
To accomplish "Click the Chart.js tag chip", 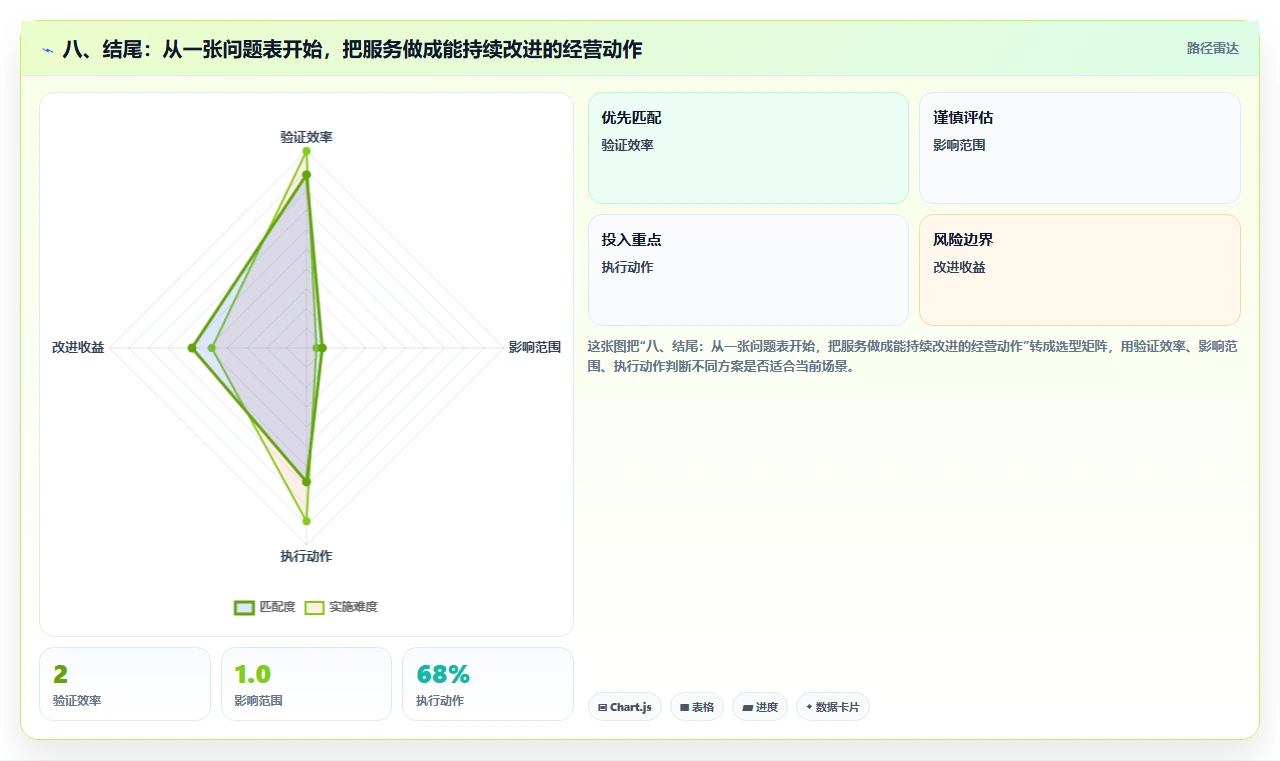I will click(625, 707).
